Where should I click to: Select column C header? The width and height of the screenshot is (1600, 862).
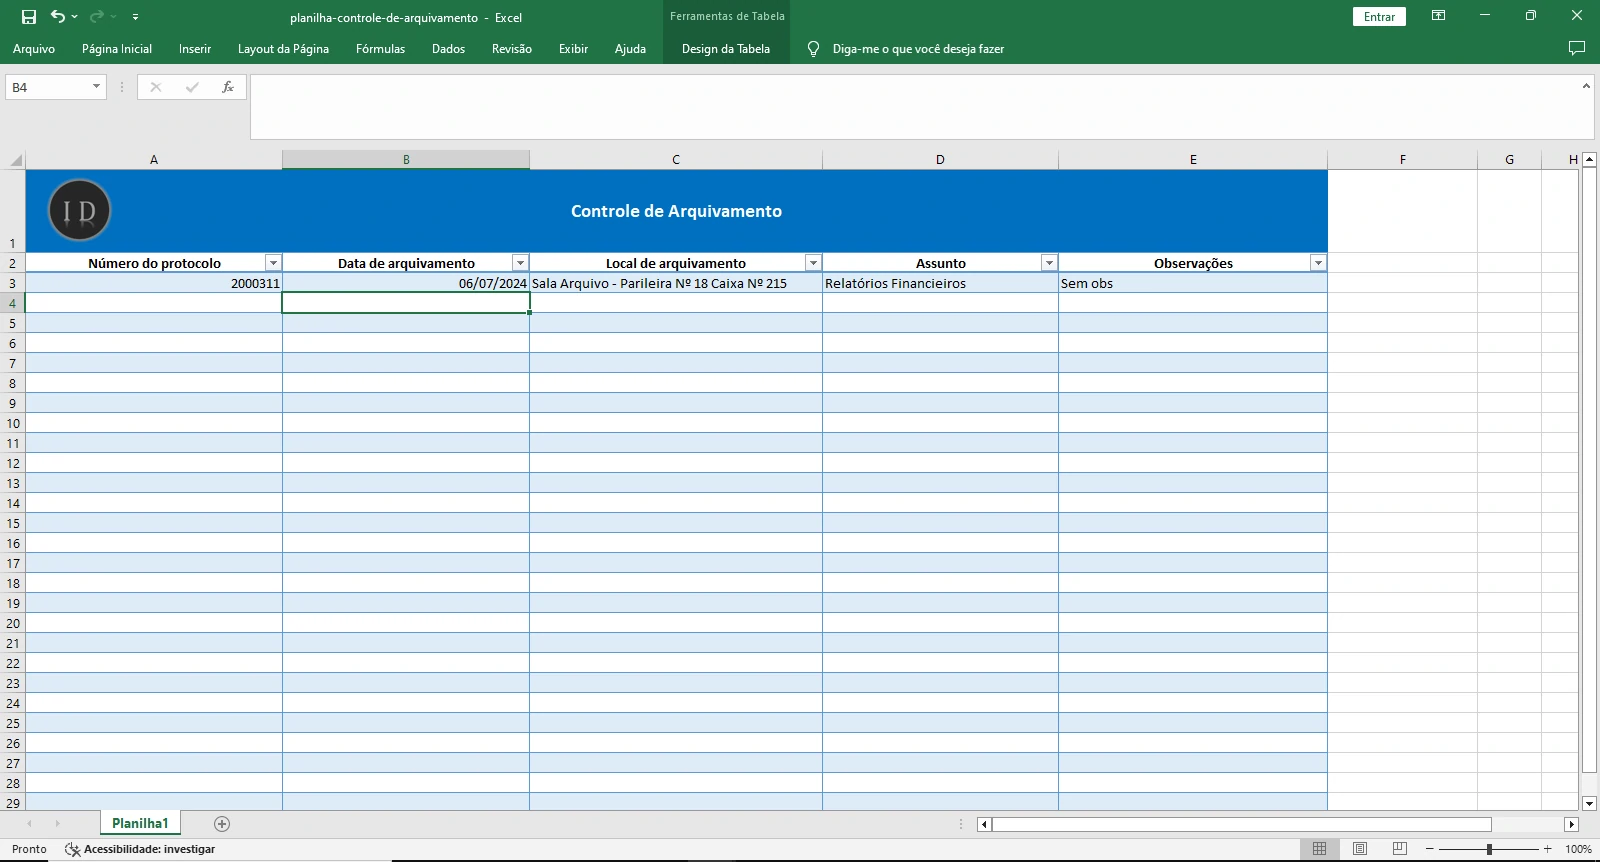(676, 160)
